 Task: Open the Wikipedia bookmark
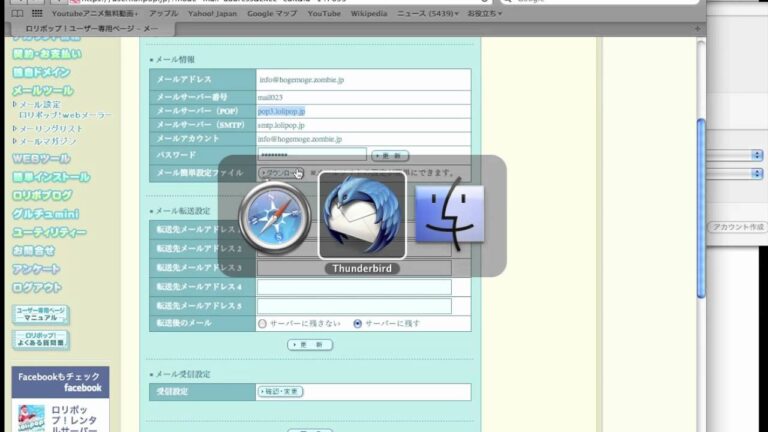click(x=369, y=14)
